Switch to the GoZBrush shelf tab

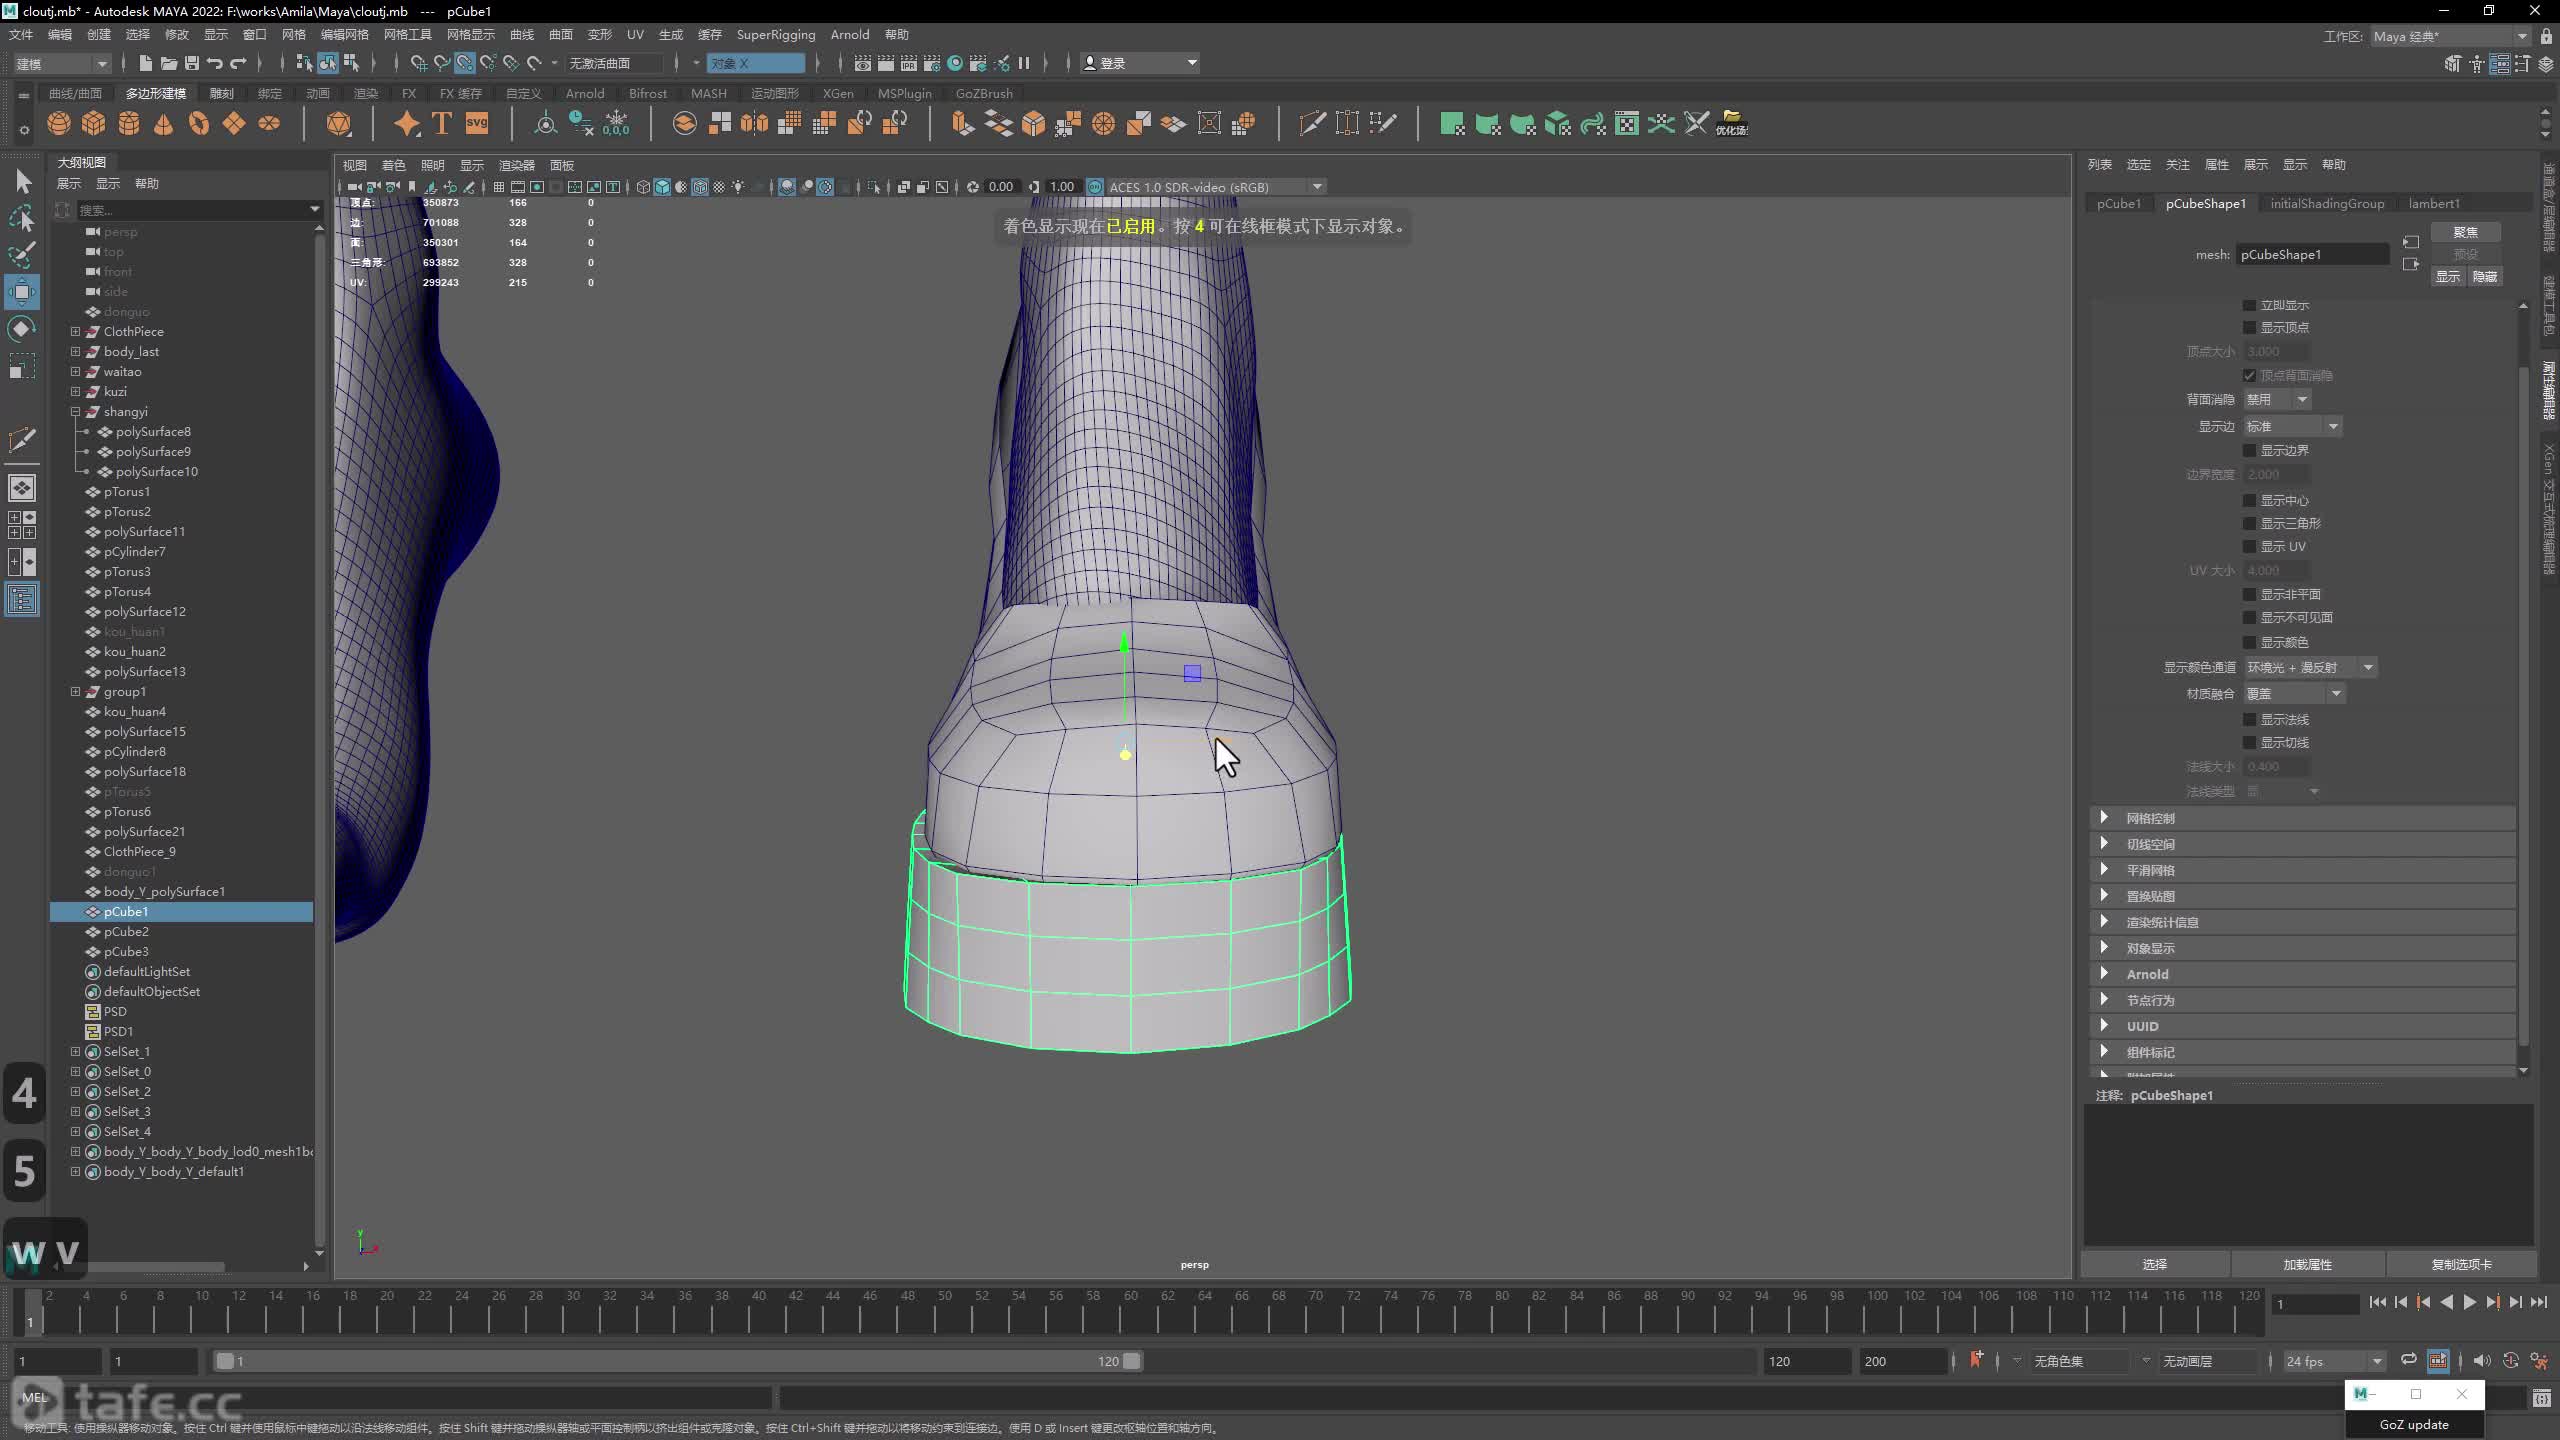[x=984, y=93]
